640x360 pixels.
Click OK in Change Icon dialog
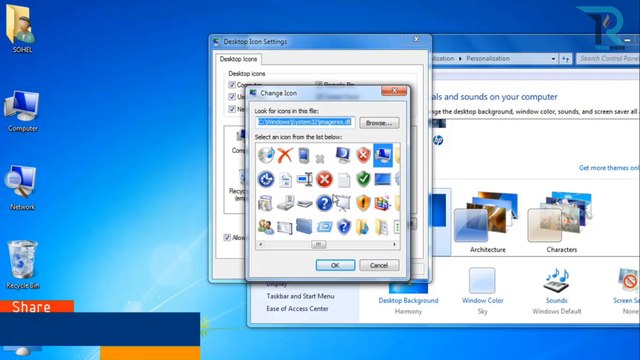point(335,265)
